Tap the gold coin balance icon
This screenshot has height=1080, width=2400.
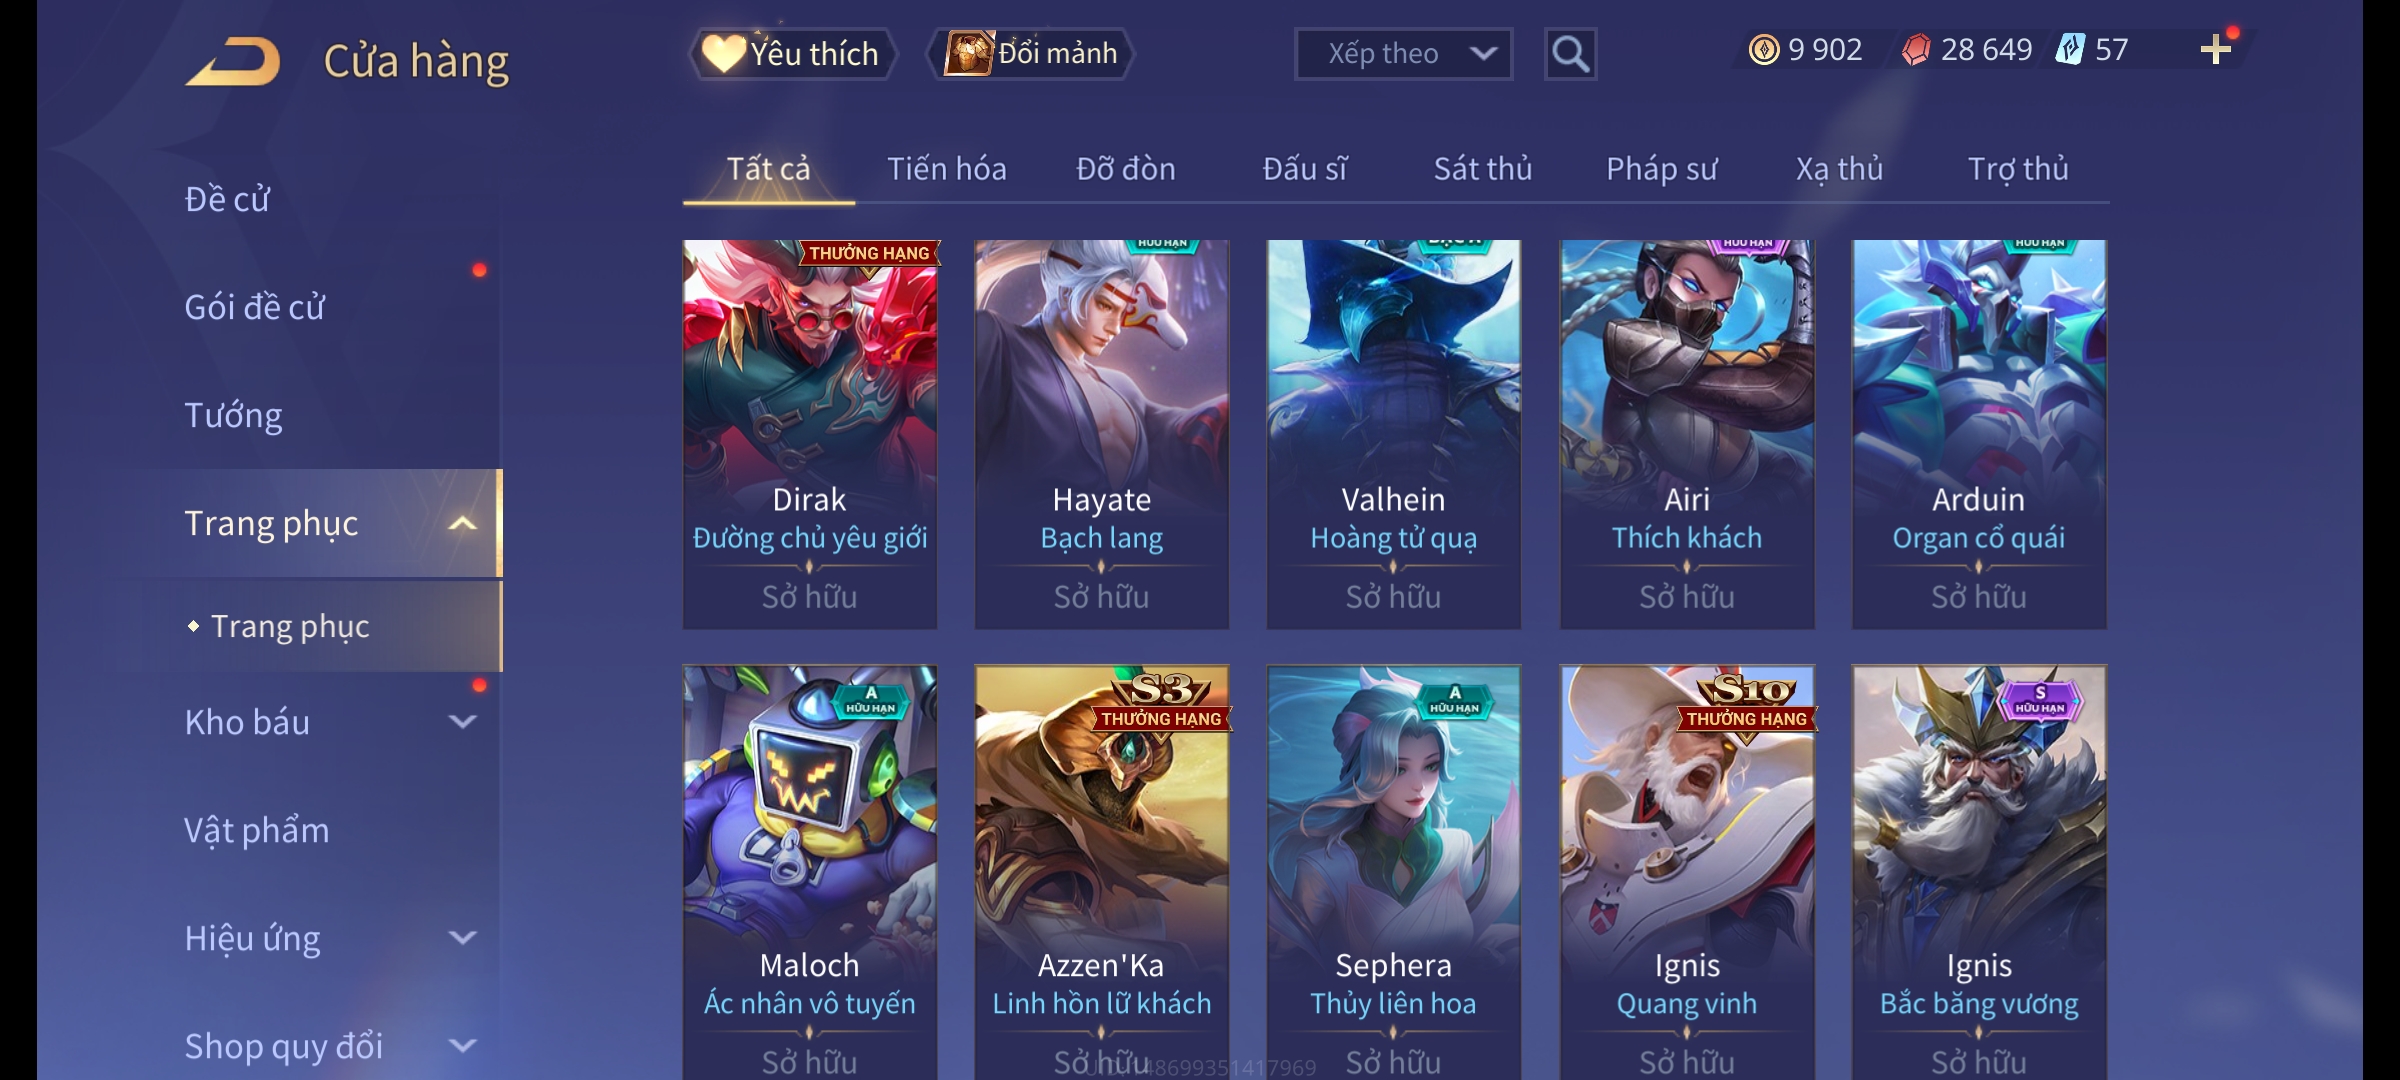pyautogui.click(x=1764, y=50)
